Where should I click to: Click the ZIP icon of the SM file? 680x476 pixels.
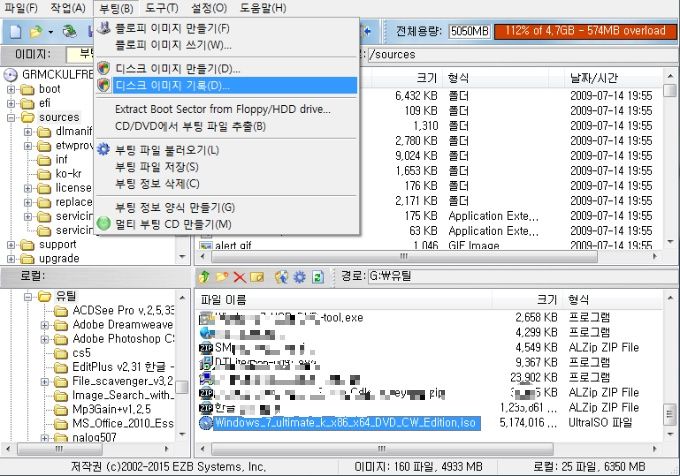[206, 348]
